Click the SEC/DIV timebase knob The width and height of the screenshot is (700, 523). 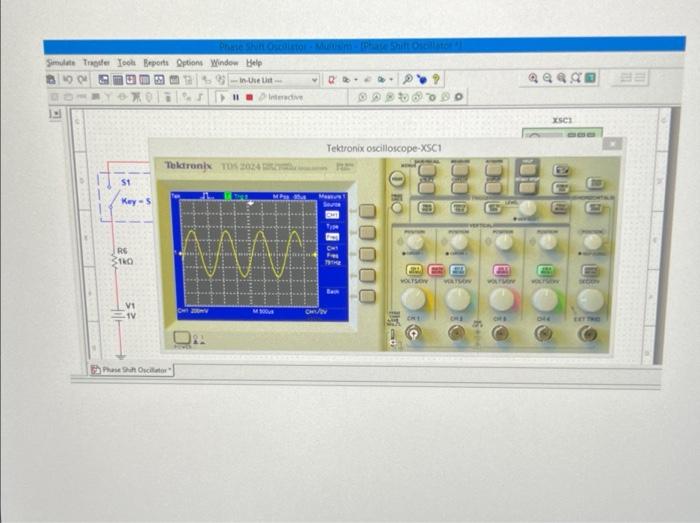590,300
